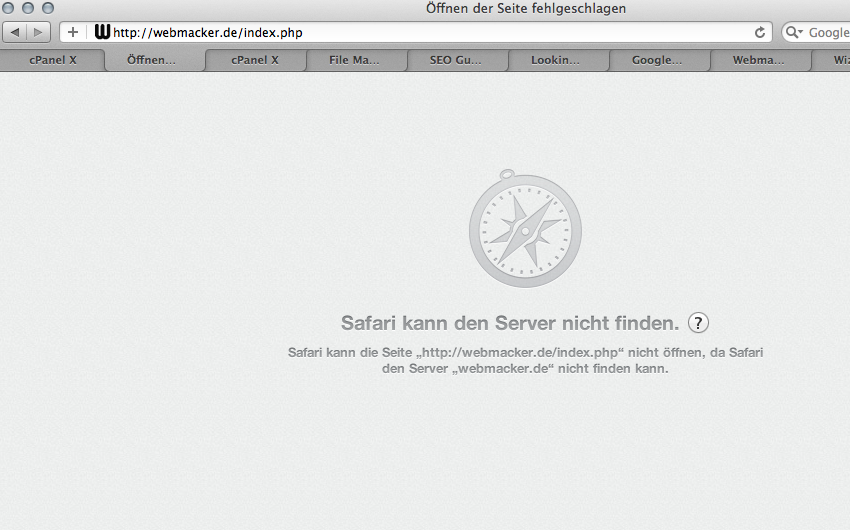Viewport: 850px width, 530px height.
Task: Click the grey Safari compass image
Action: point(525,229)
